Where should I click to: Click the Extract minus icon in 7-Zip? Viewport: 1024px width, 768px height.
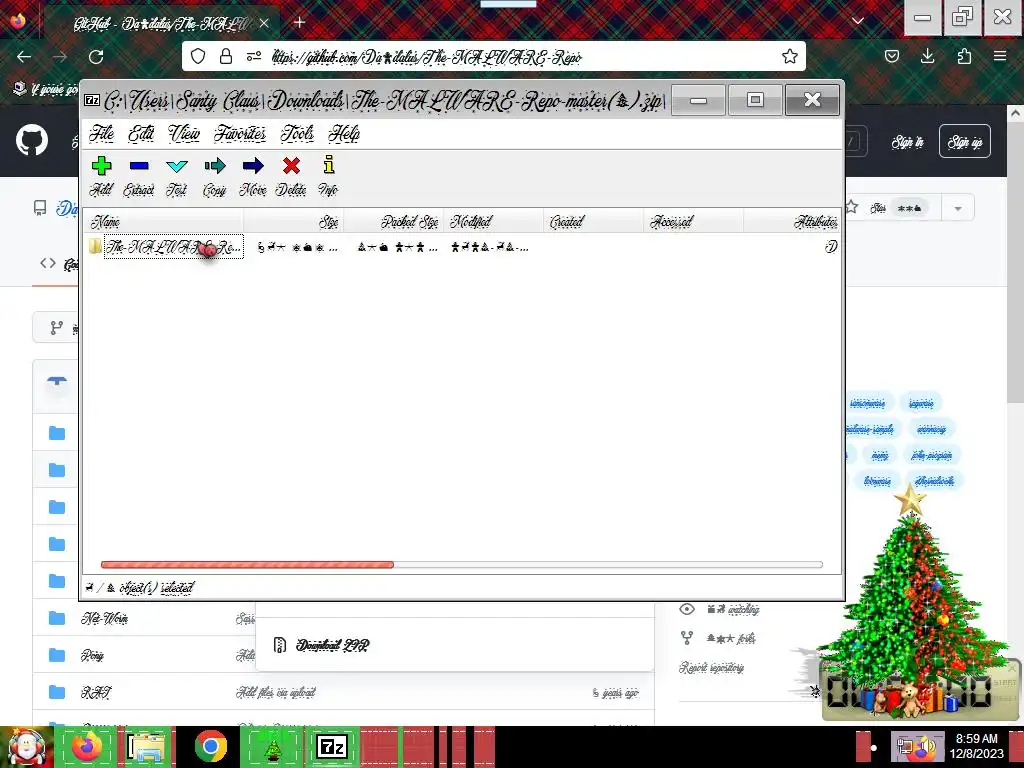coord(139,166)
